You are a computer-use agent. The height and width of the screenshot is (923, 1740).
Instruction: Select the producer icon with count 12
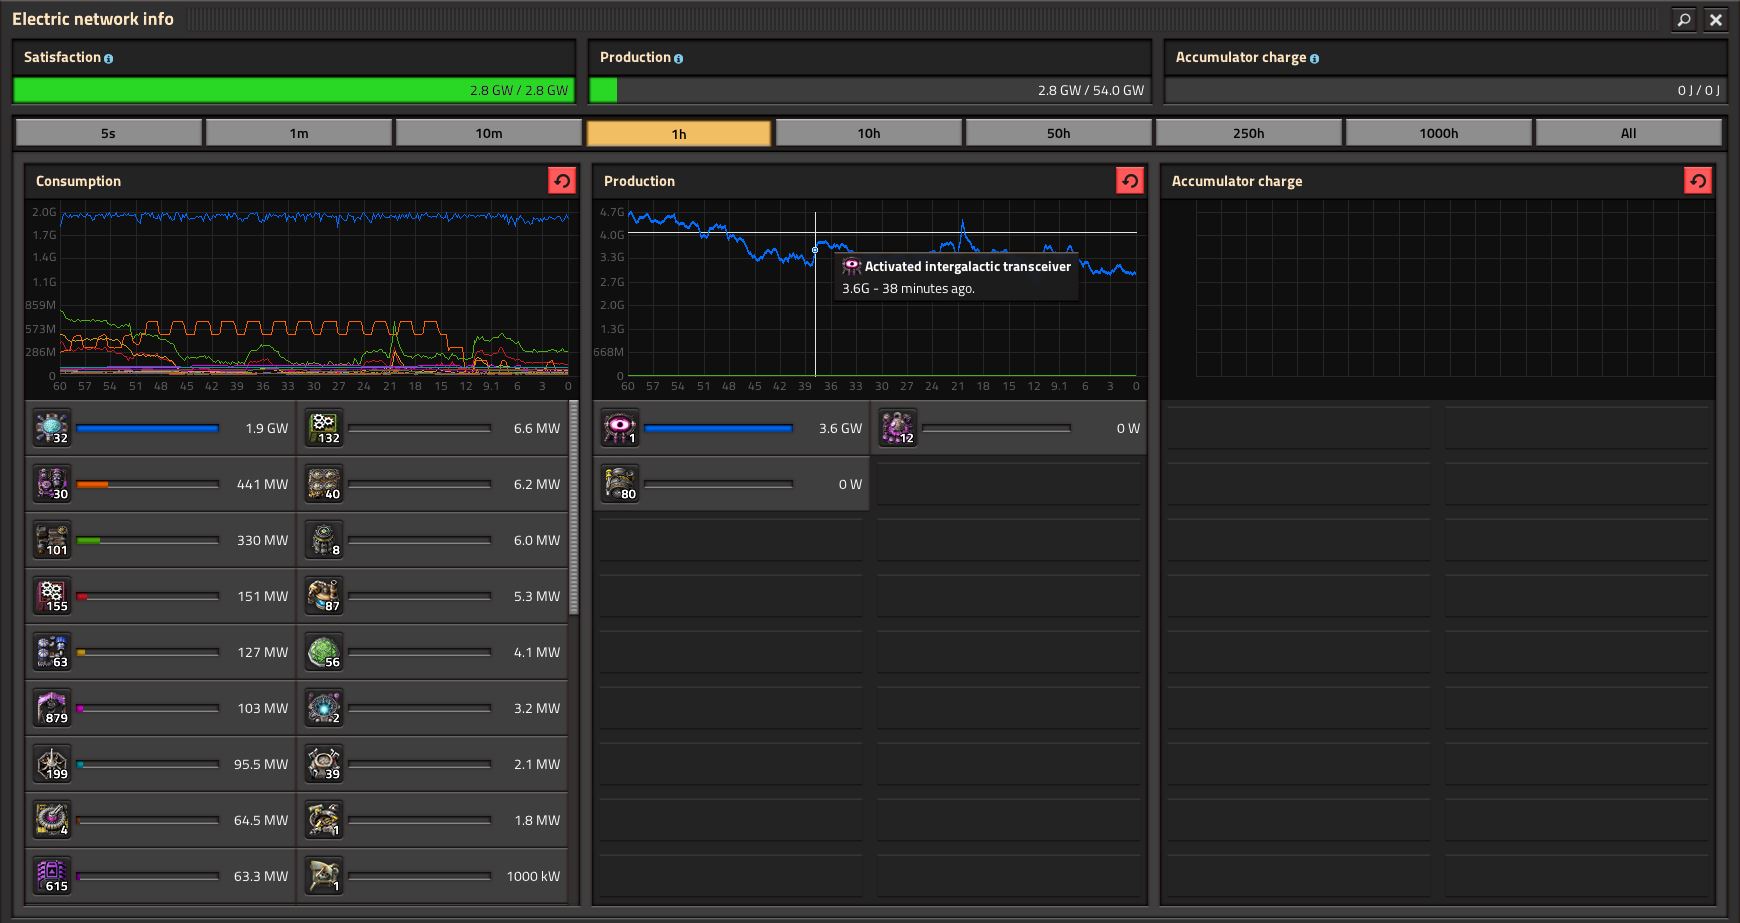click(897, 428)
